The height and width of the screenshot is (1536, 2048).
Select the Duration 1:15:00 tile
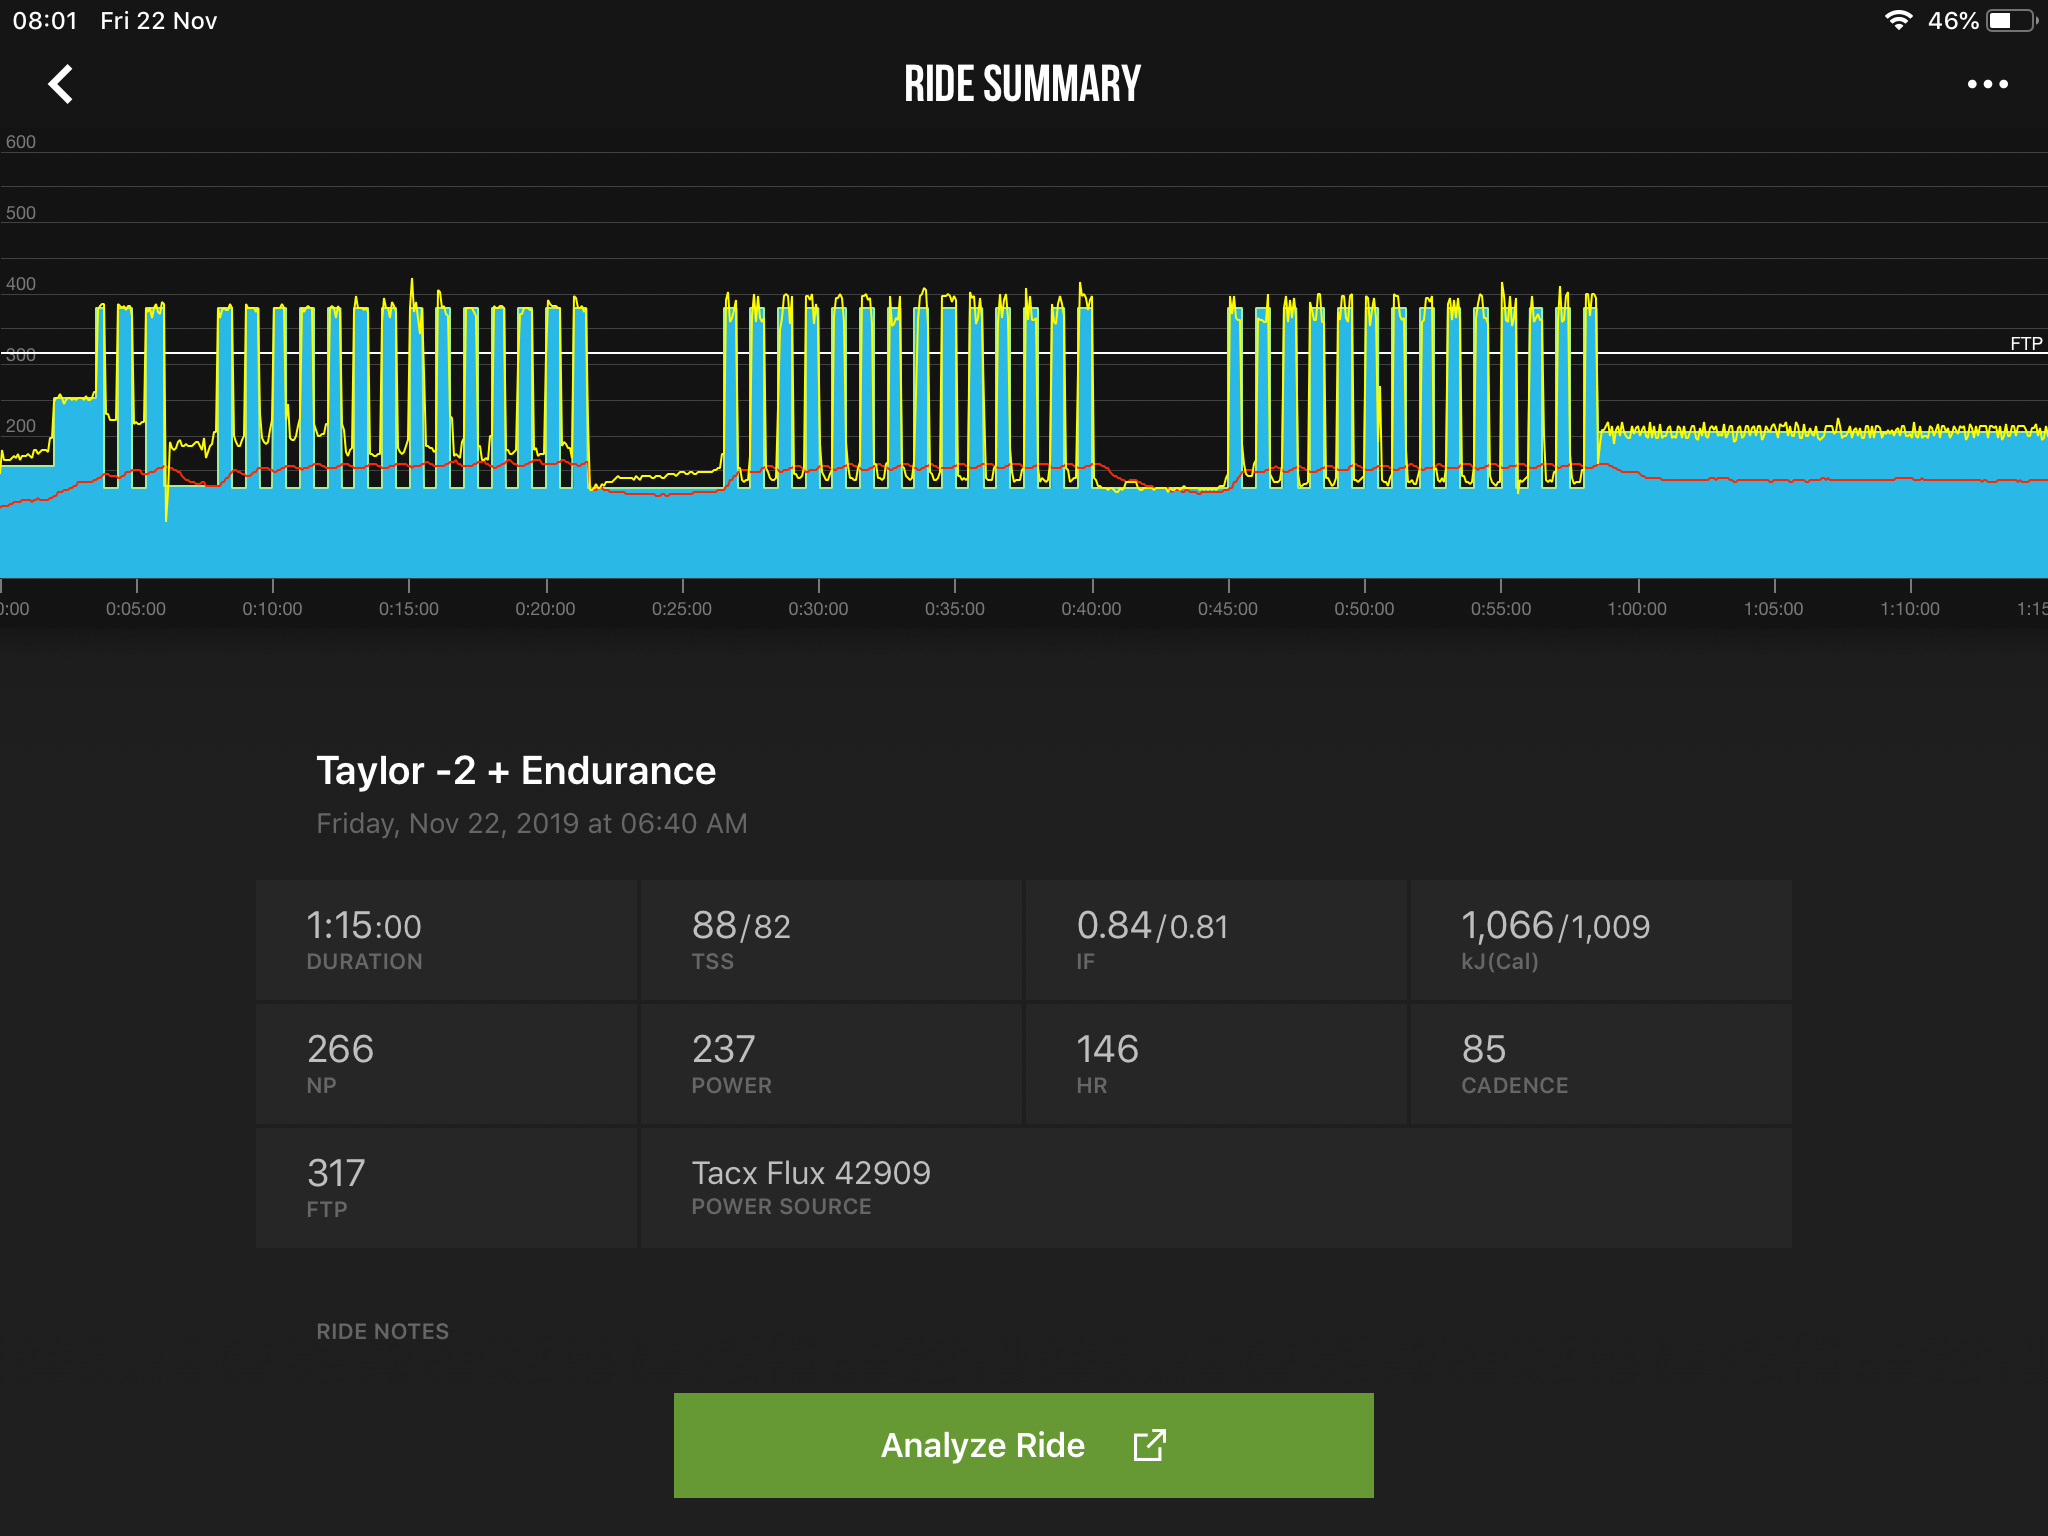pos(446,940)
